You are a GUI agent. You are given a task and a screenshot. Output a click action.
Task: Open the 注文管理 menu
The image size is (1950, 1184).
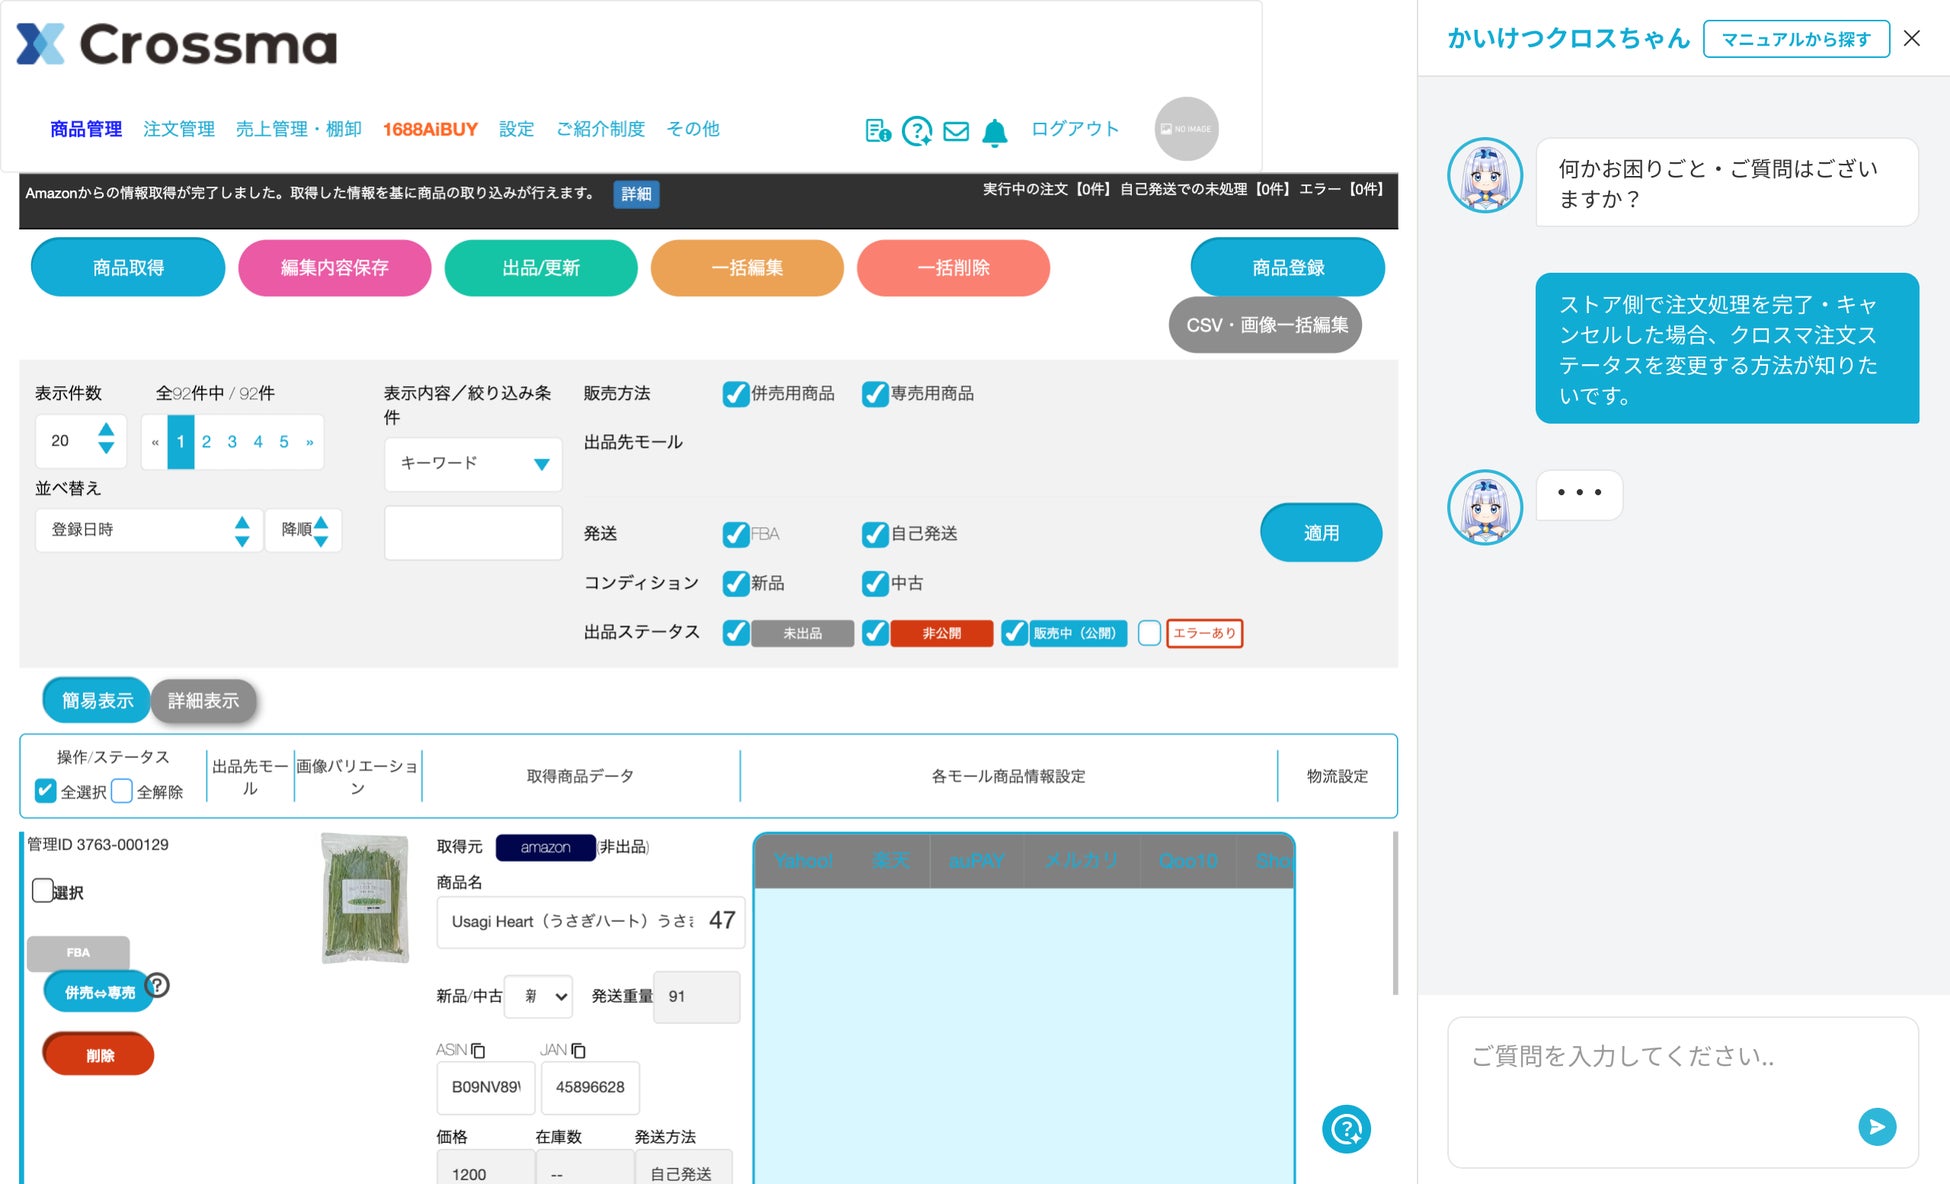pyautogui.click(x=179, y=129)
